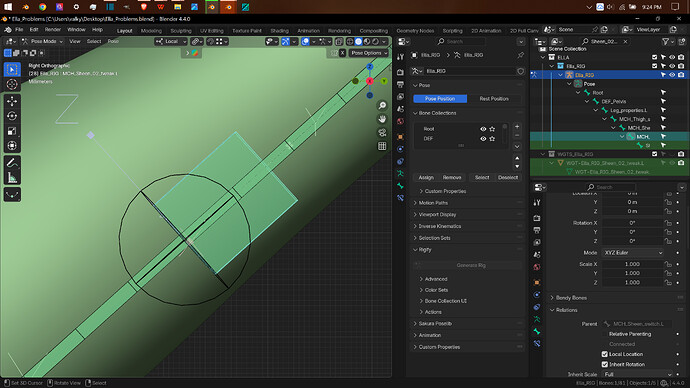Screen dimensions: 690x388
Task: Click the red X axis gizmo
Action: tap(370, 81)
